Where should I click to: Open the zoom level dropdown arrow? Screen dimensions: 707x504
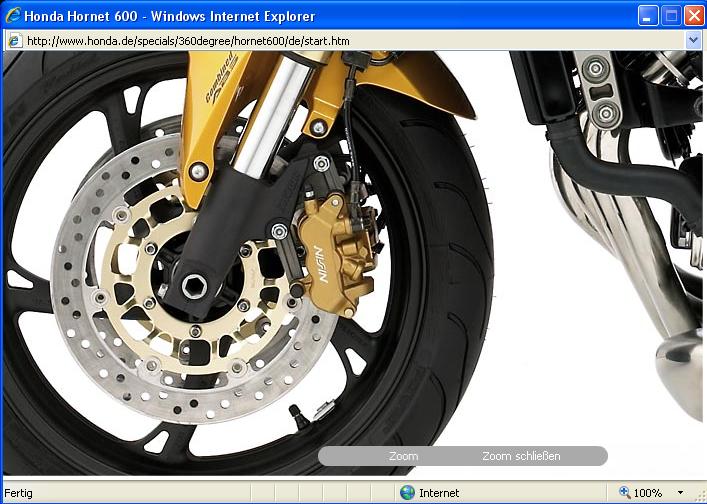(x=680, y=493)
